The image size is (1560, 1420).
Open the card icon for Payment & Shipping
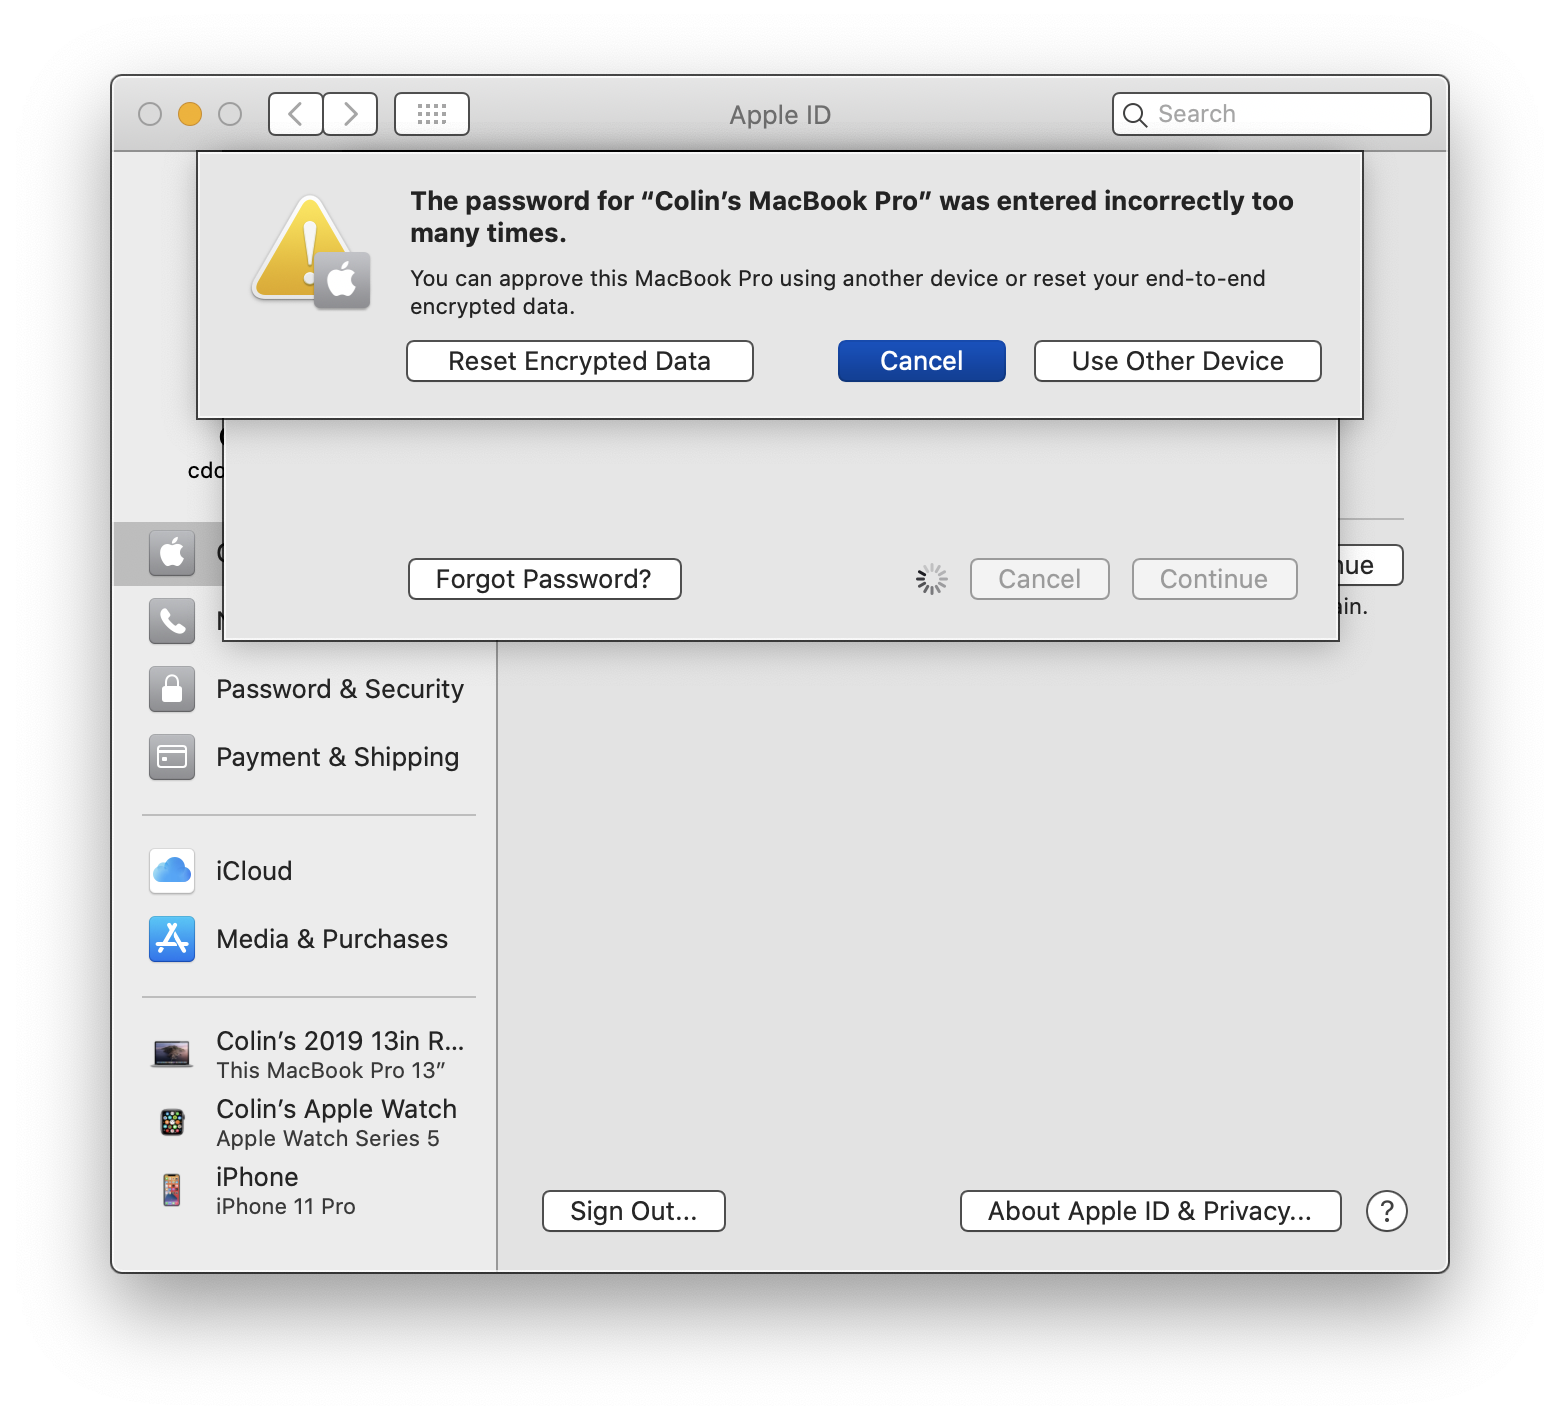click(172, 757)
